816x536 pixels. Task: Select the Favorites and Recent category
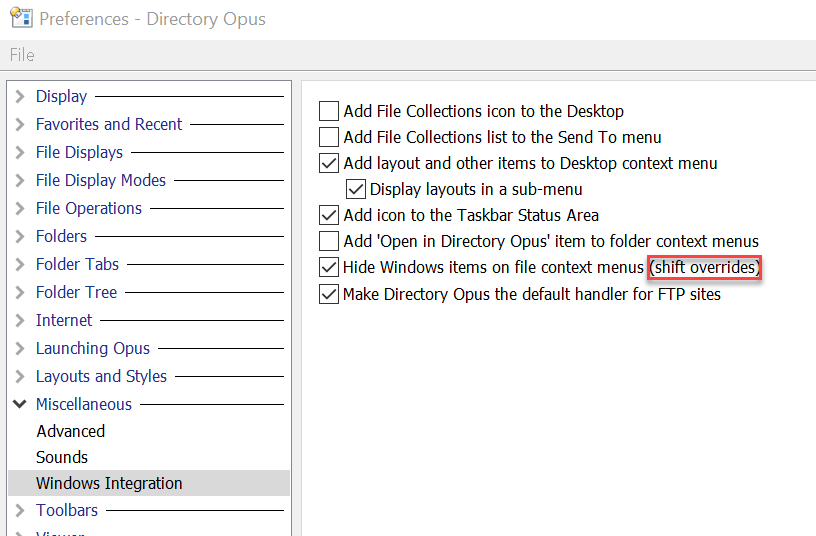pyautogui.click(x=109, y=124)
